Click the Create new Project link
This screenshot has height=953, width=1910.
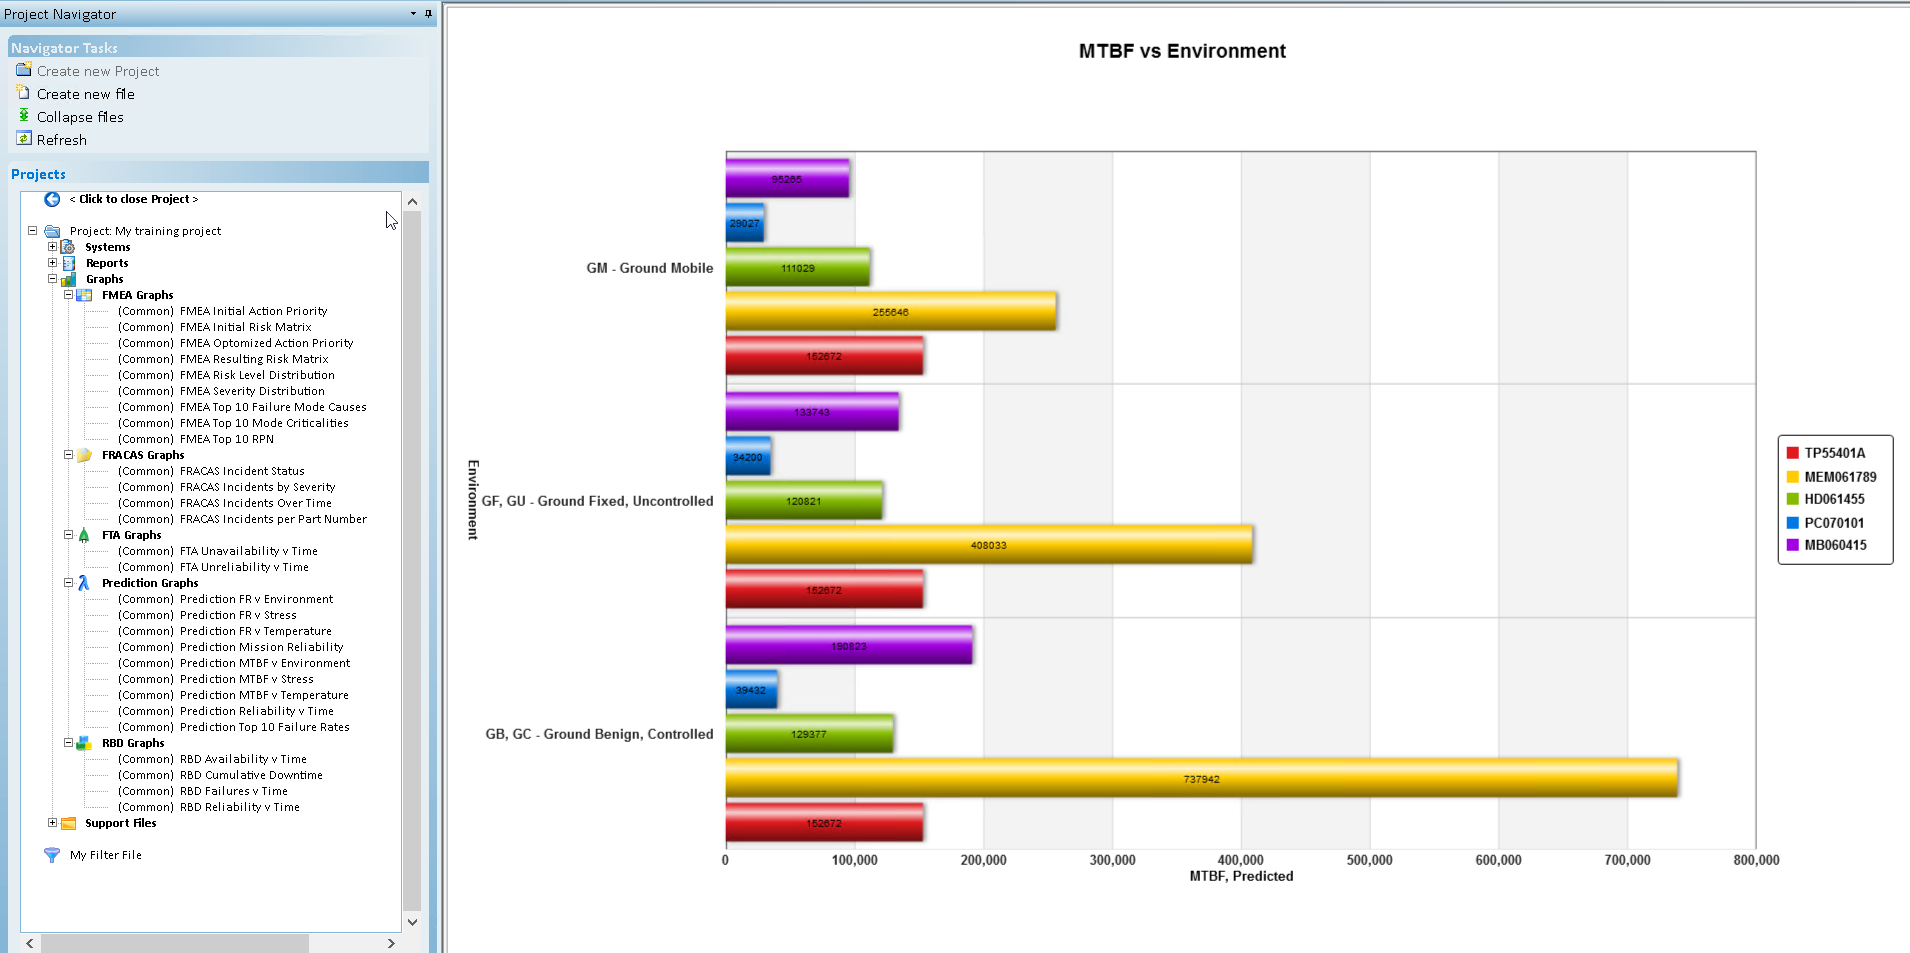[x=98, y=71]
